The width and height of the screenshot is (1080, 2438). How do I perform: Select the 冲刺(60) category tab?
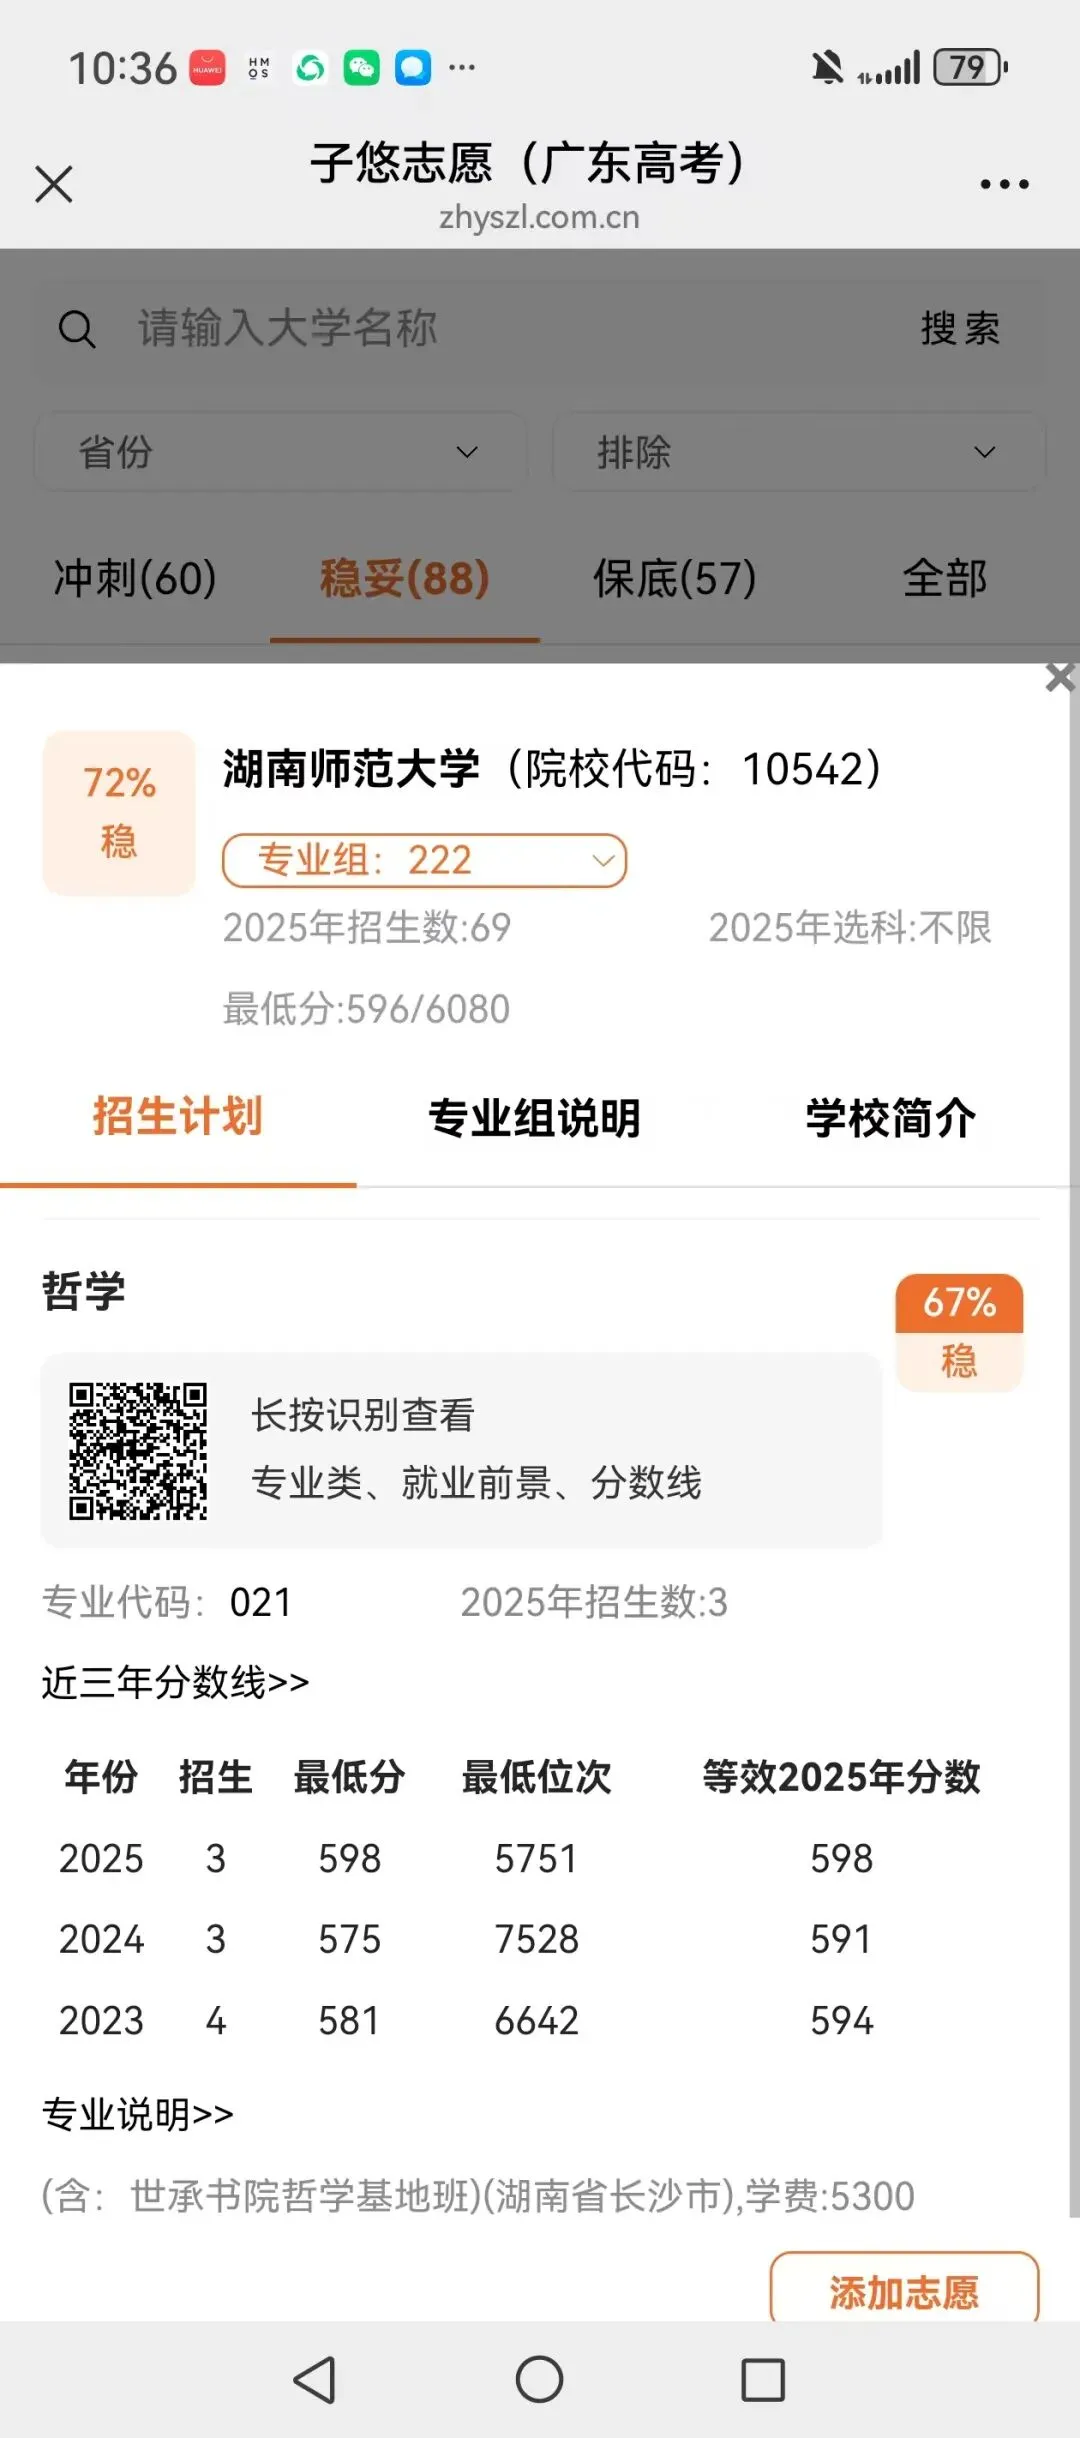(135, 578)
